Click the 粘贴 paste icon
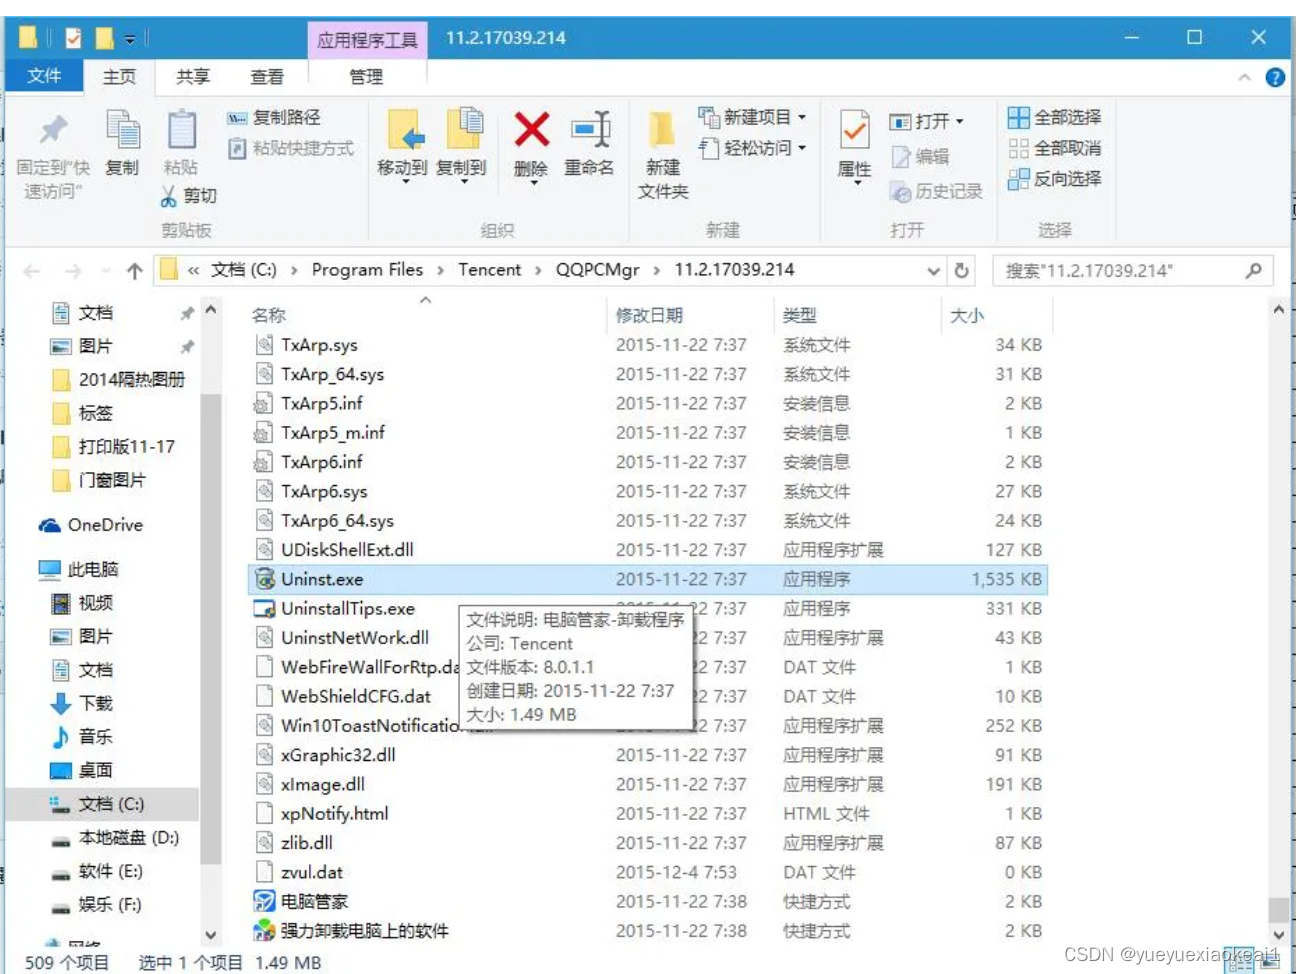 [x=181, y=130]
